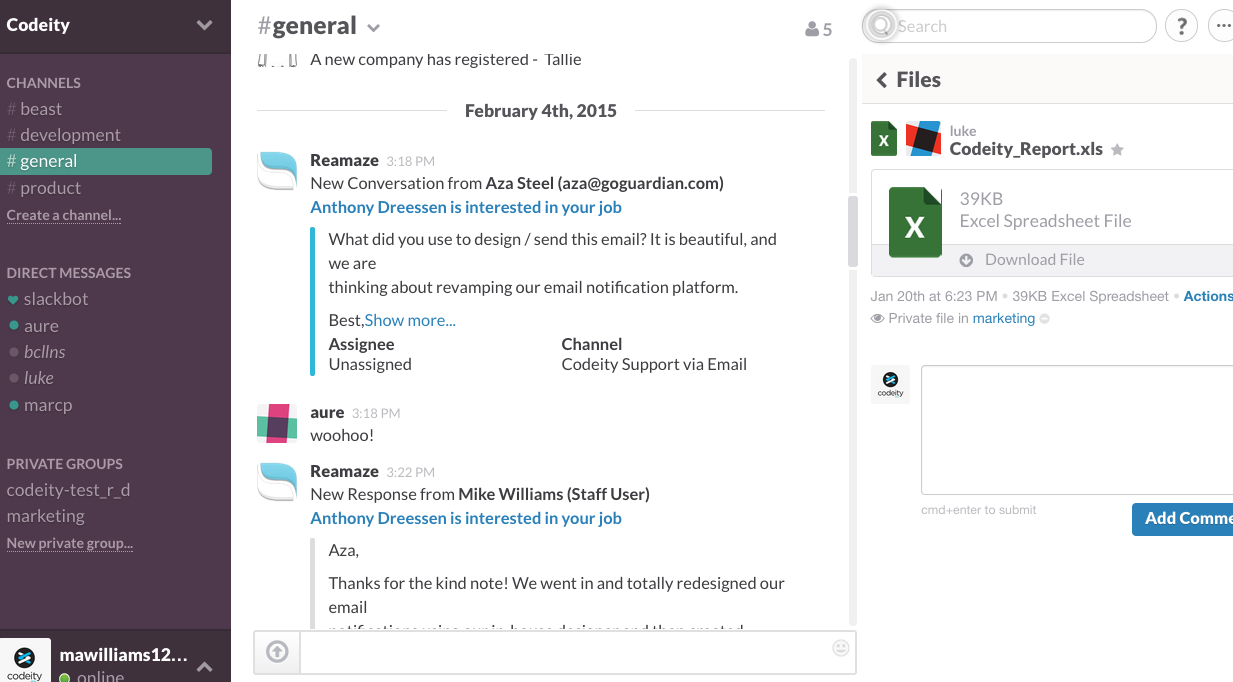The image size is (1233, 682).
Task: Click the Codeity_Report.xls file title
Action: (1026, 149)
